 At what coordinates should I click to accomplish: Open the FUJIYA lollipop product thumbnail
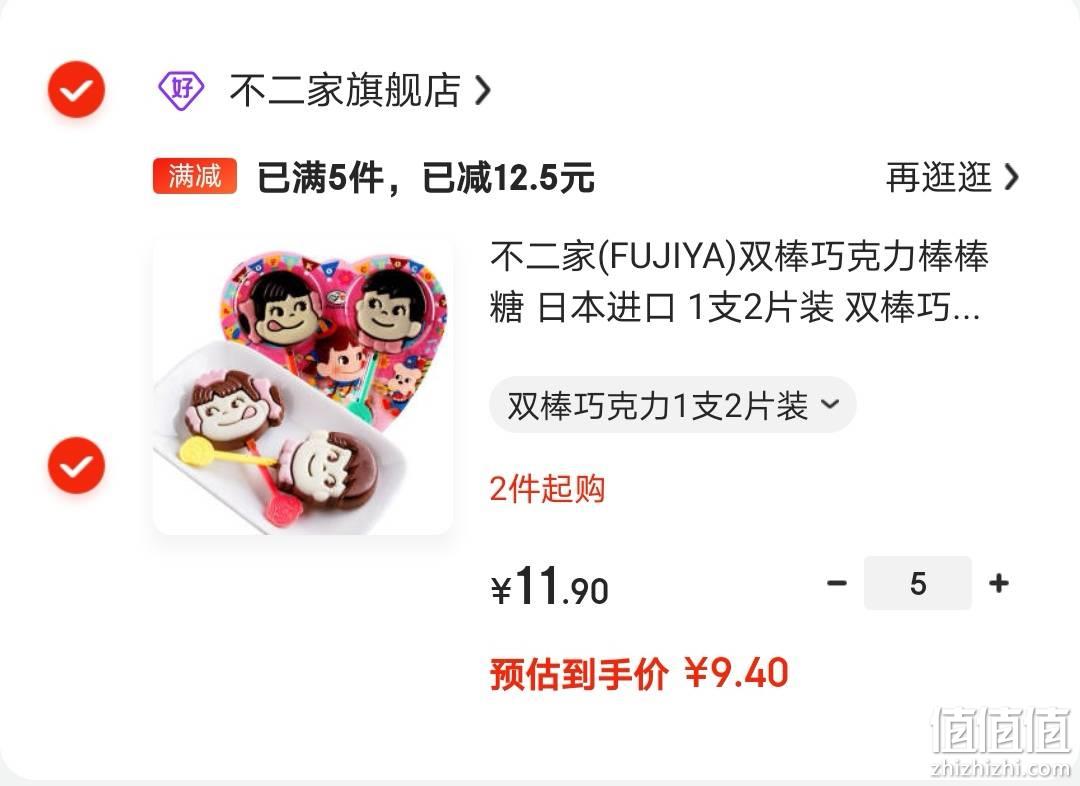[302, 386]
